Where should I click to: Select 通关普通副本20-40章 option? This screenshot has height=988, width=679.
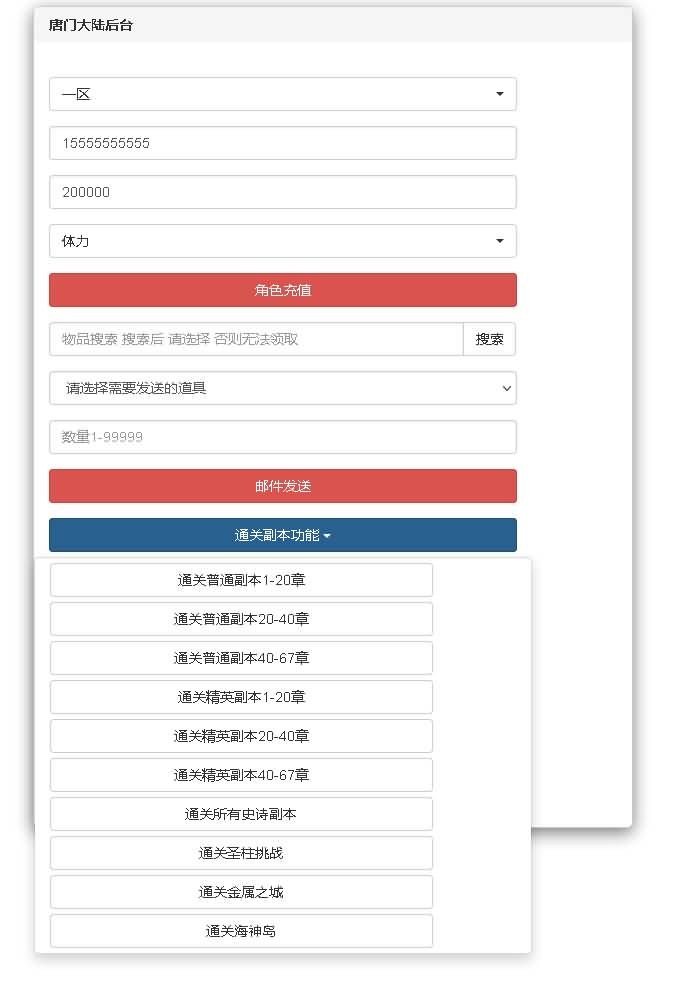point(240,618)
